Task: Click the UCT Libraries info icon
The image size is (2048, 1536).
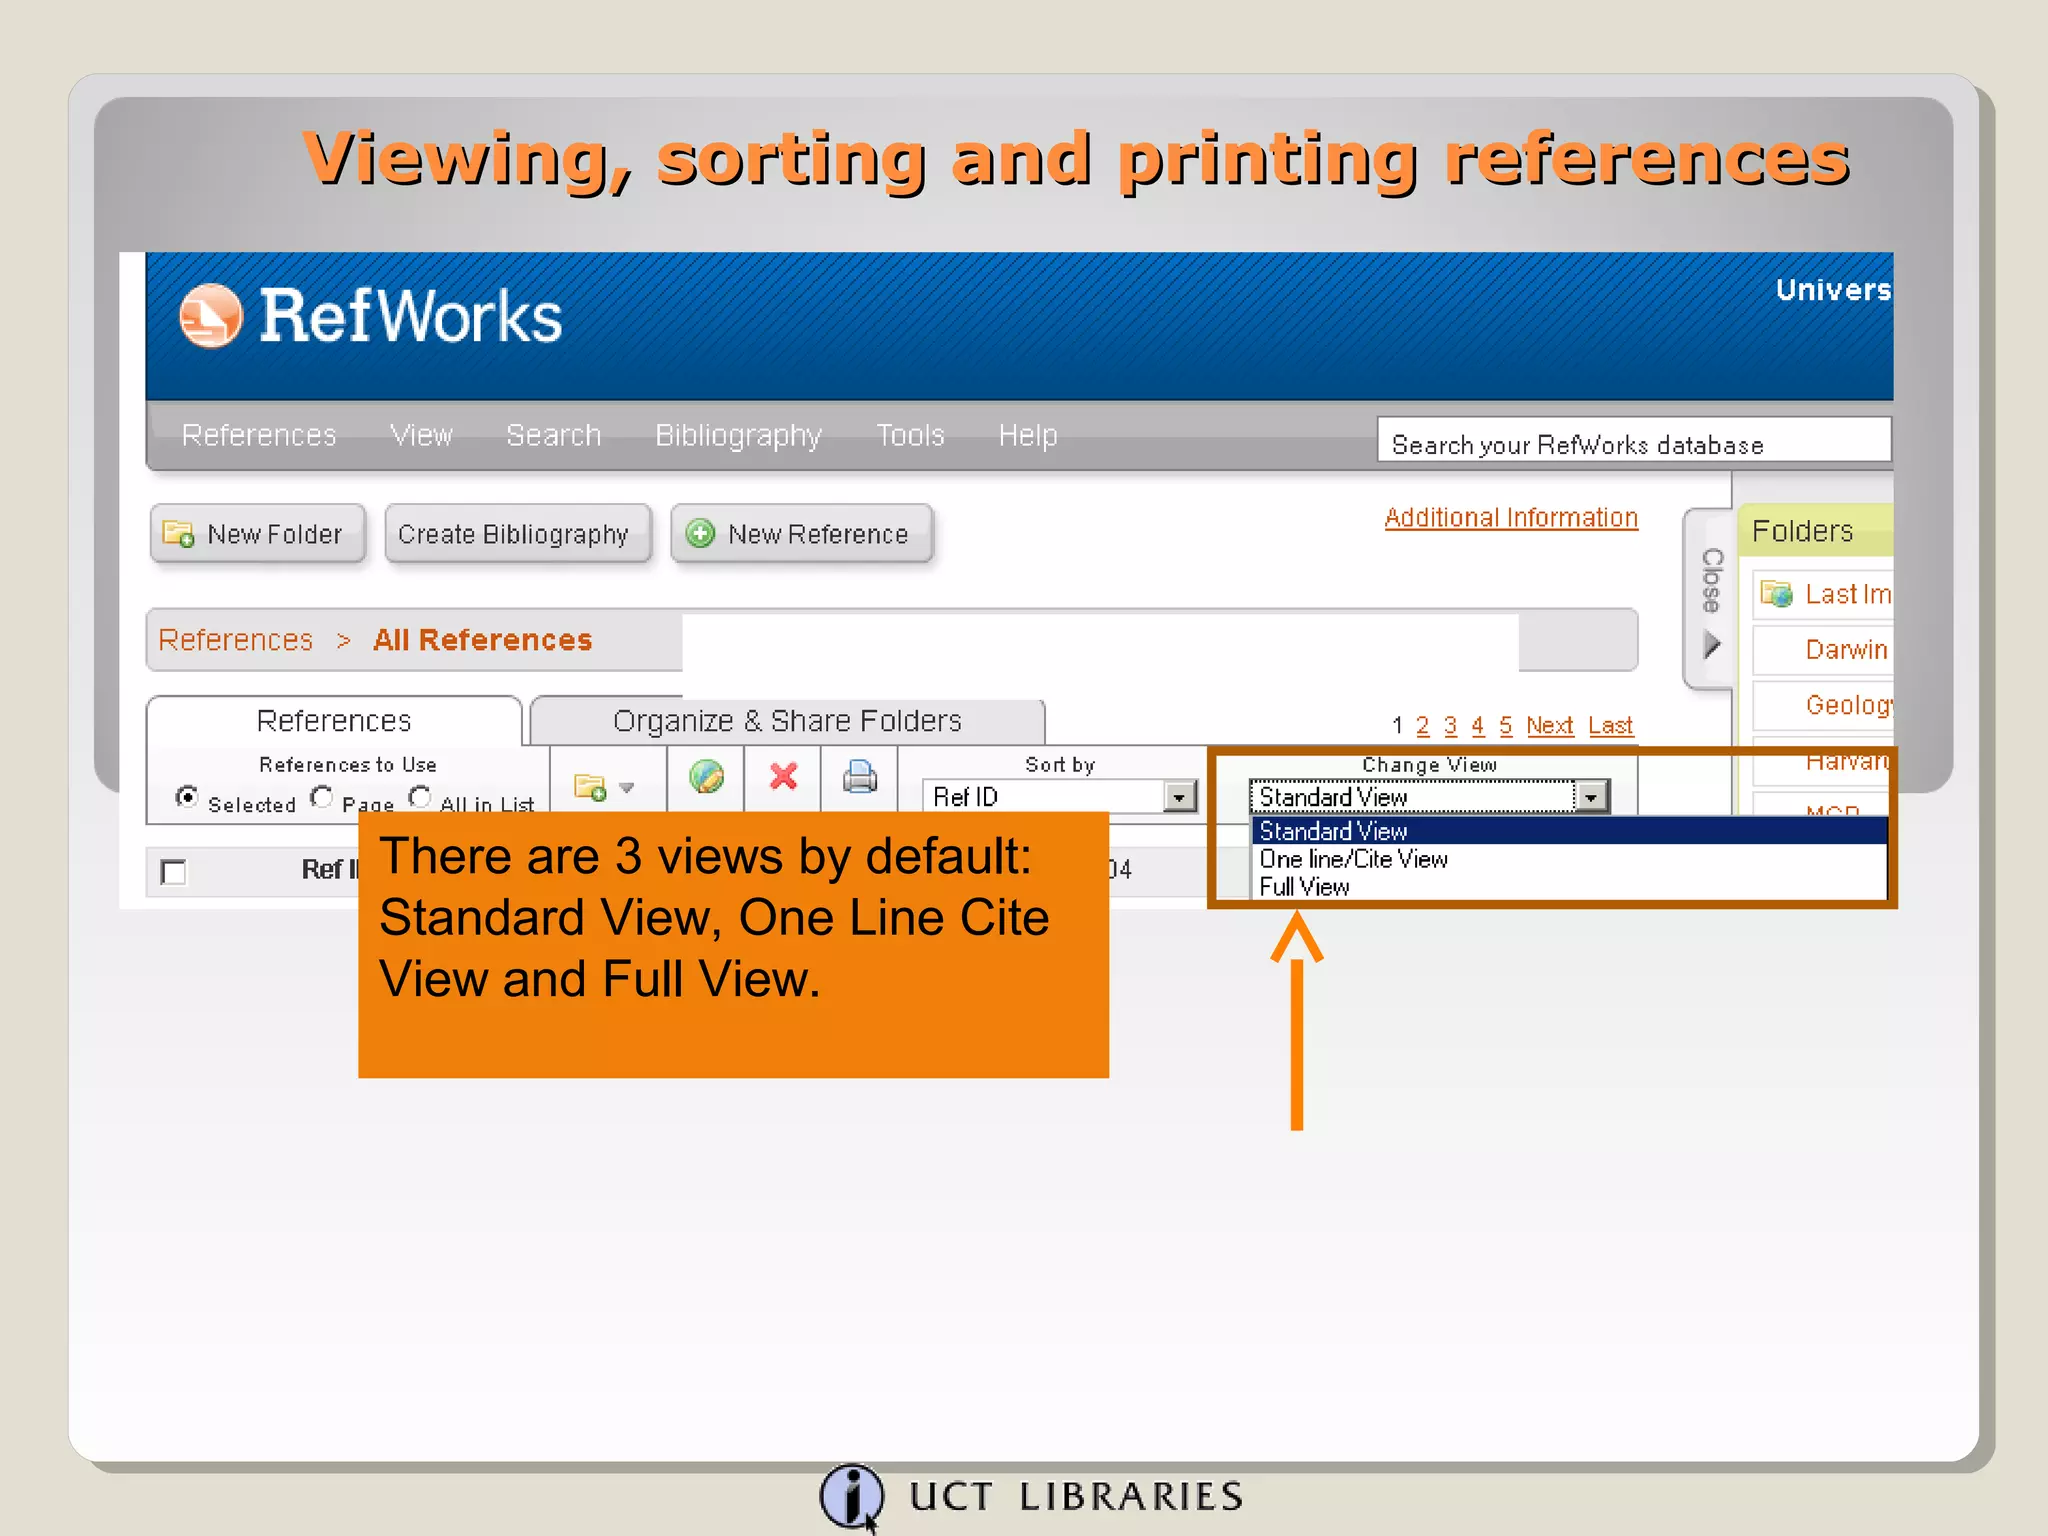Action: click(851, 1496)
